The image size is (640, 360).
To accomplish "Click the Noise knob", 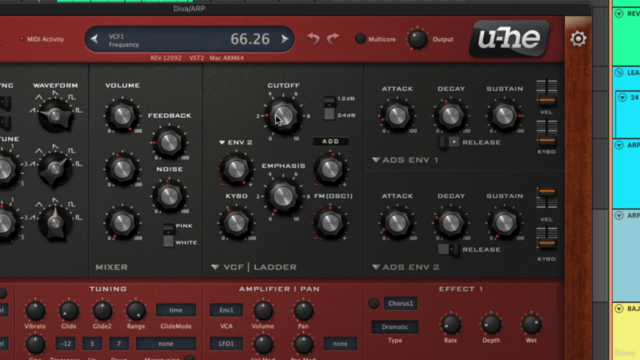I will [x=169, y=196].
